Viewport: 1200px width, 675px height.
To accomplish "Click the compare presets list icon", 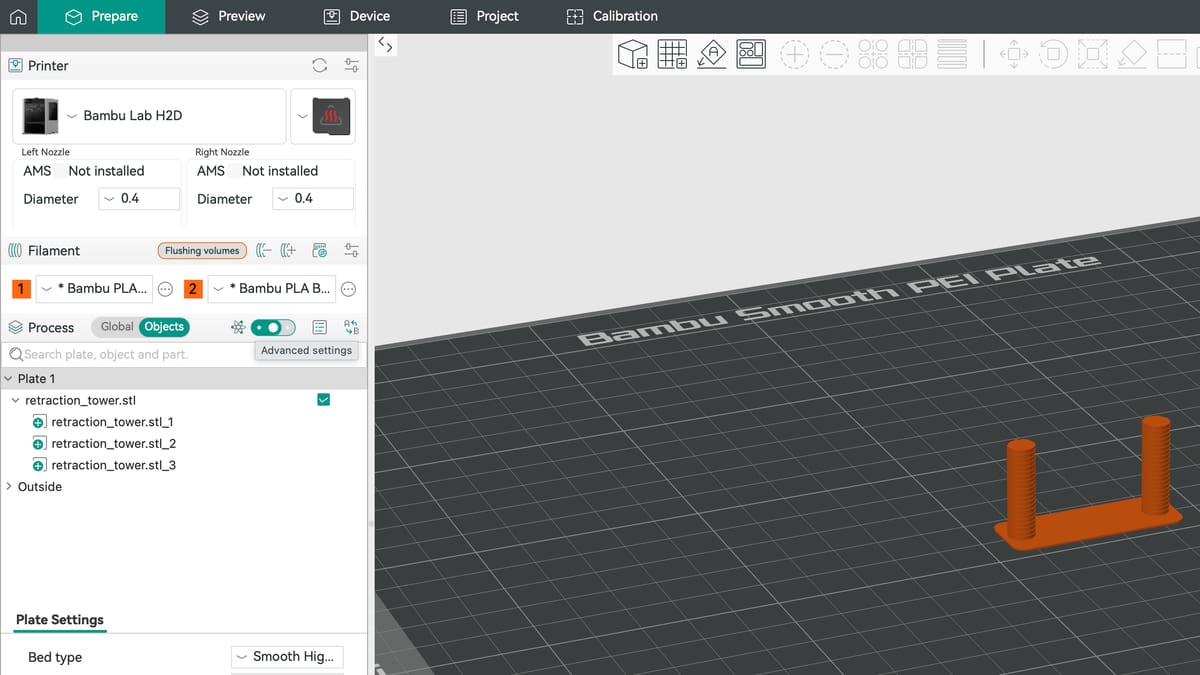I will click(x=319, y=327).
